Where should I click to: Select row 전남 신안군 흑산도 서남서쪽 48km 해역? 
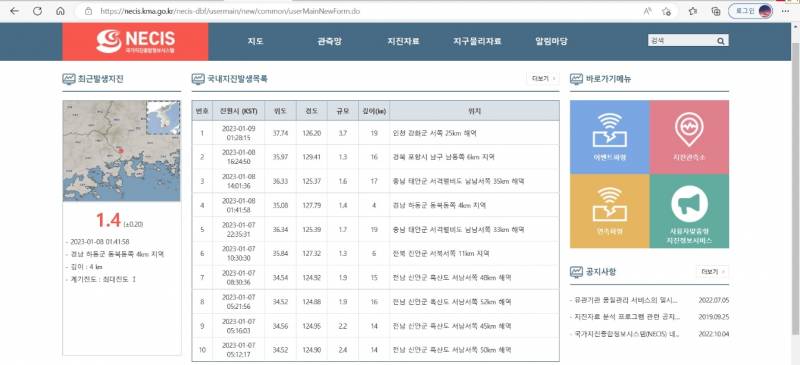pyautogui.click(x=376, y=278)
